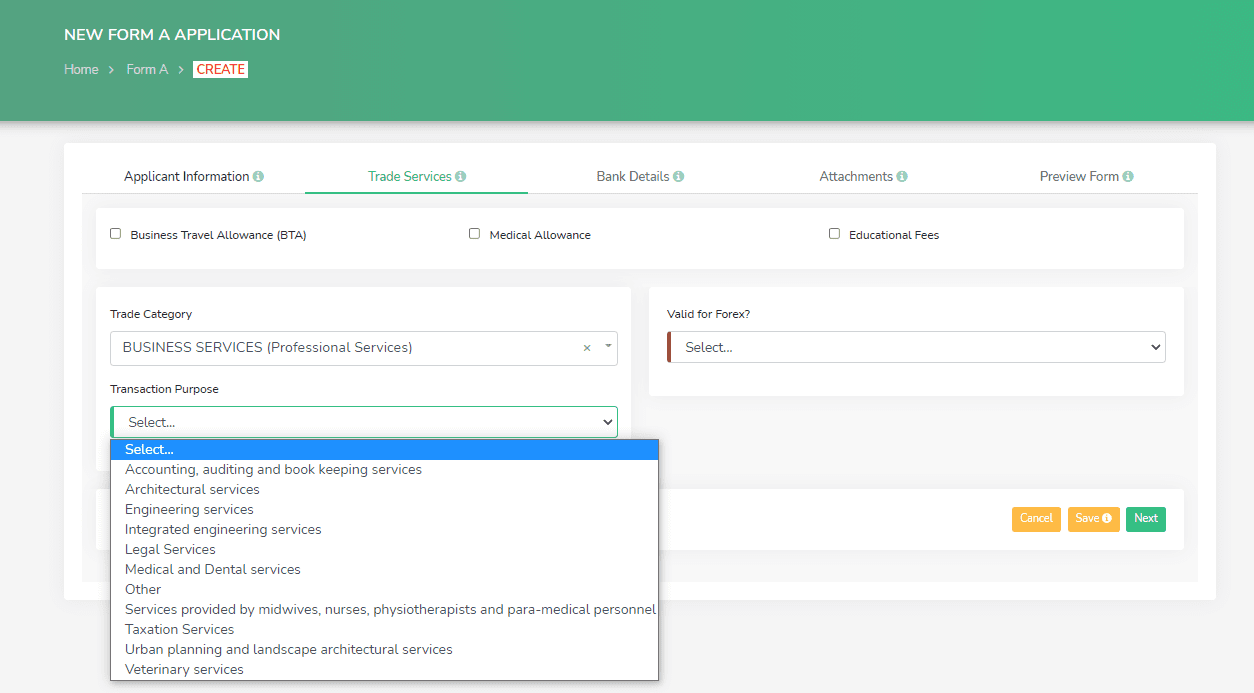Open the Valid for Forex dropdown
Image resolution: width=1254 pixels, height=693 pixels.
point(916,346)
